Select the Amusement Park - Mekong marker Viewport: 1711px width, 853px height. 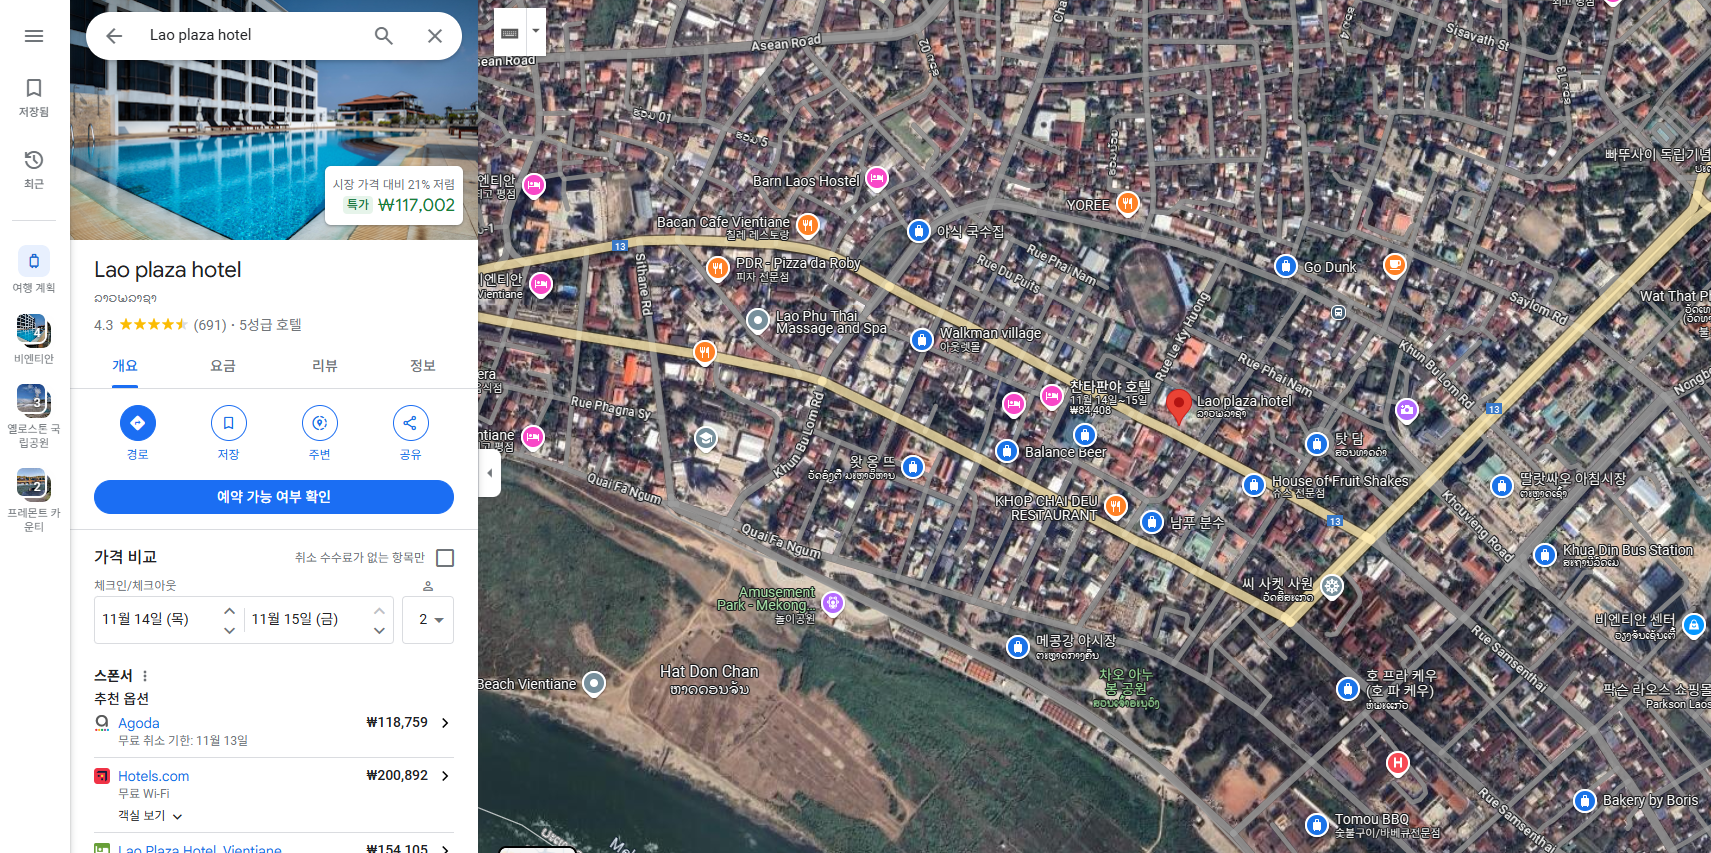(833, 602)
